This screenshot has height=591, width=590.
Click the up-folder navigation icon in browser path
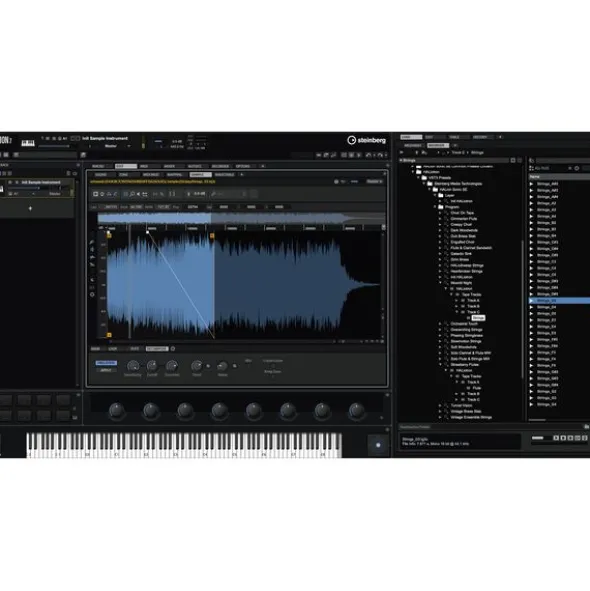(x=417, y=153)
